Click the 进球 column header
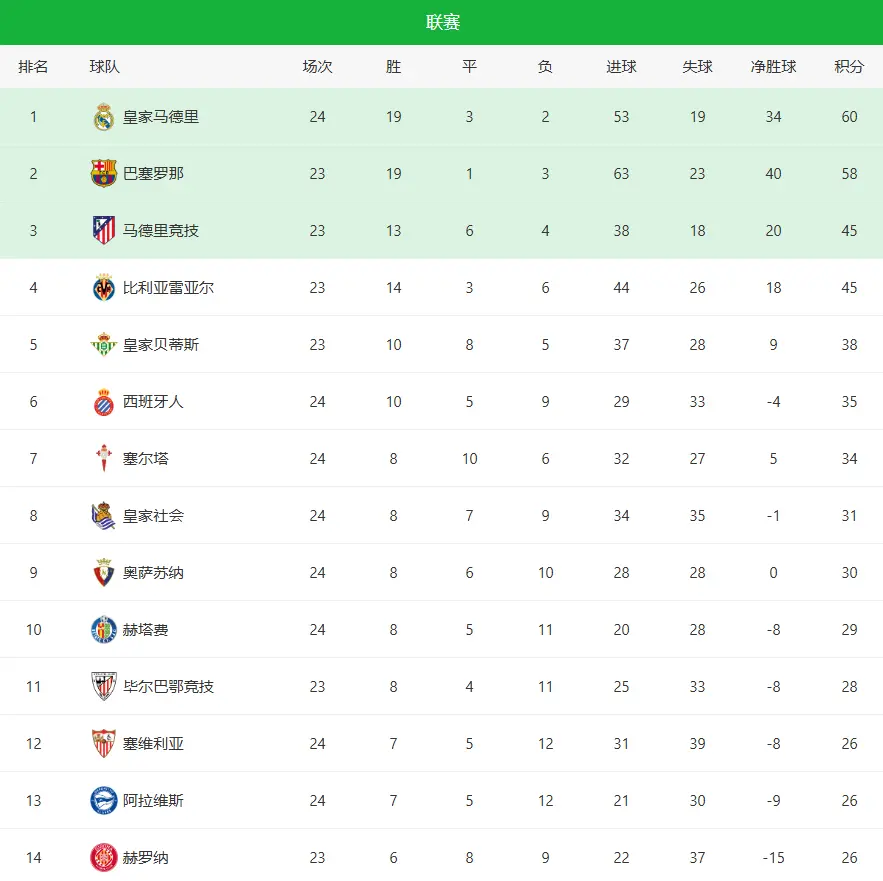Image resolution: width=883 pixels, height=881 pixels. pyautogui.click(x=621, y=67)
